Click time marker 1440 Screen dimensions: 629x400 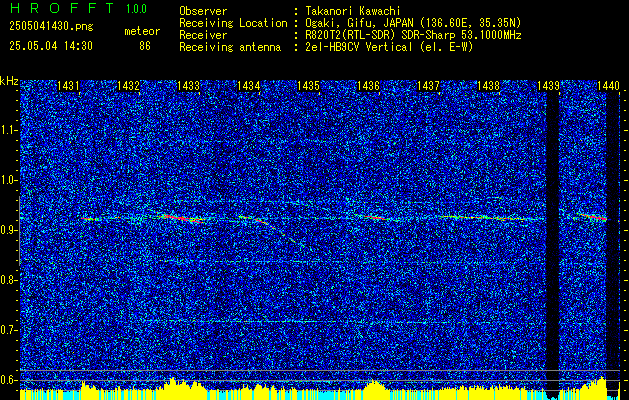coord(608,85)
